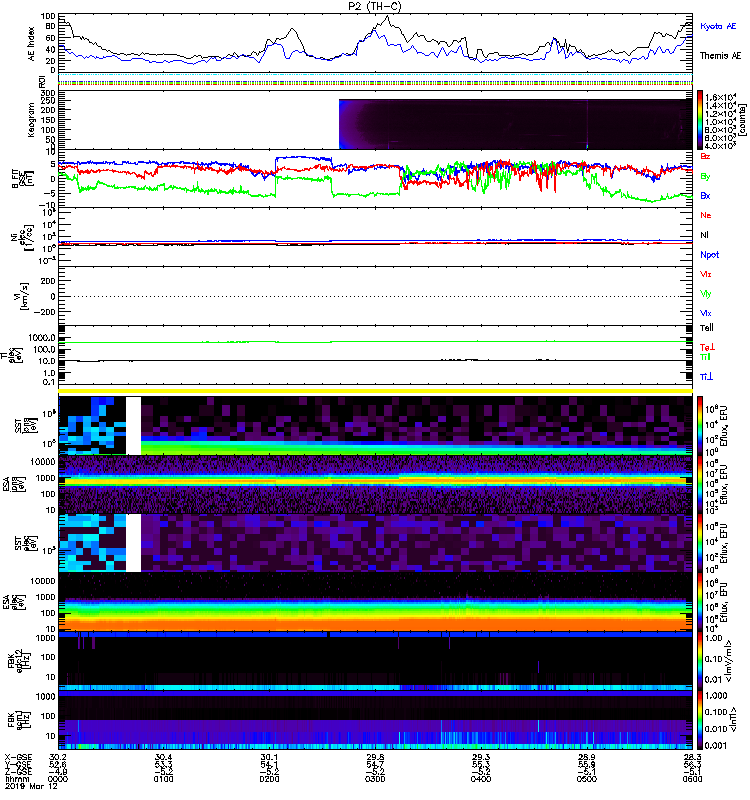Click the 0300 time tick label
Image resolution: width=750 pixels, height=800 pixels.
[x=375, y=779]
